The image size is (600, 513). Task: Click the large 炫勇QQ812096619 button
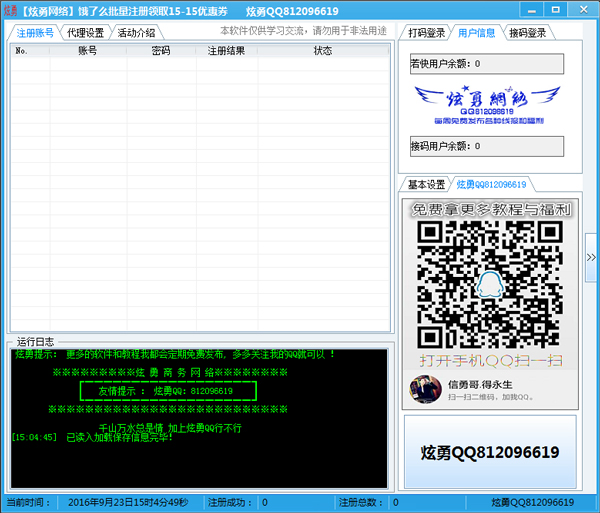coord(490,452)
